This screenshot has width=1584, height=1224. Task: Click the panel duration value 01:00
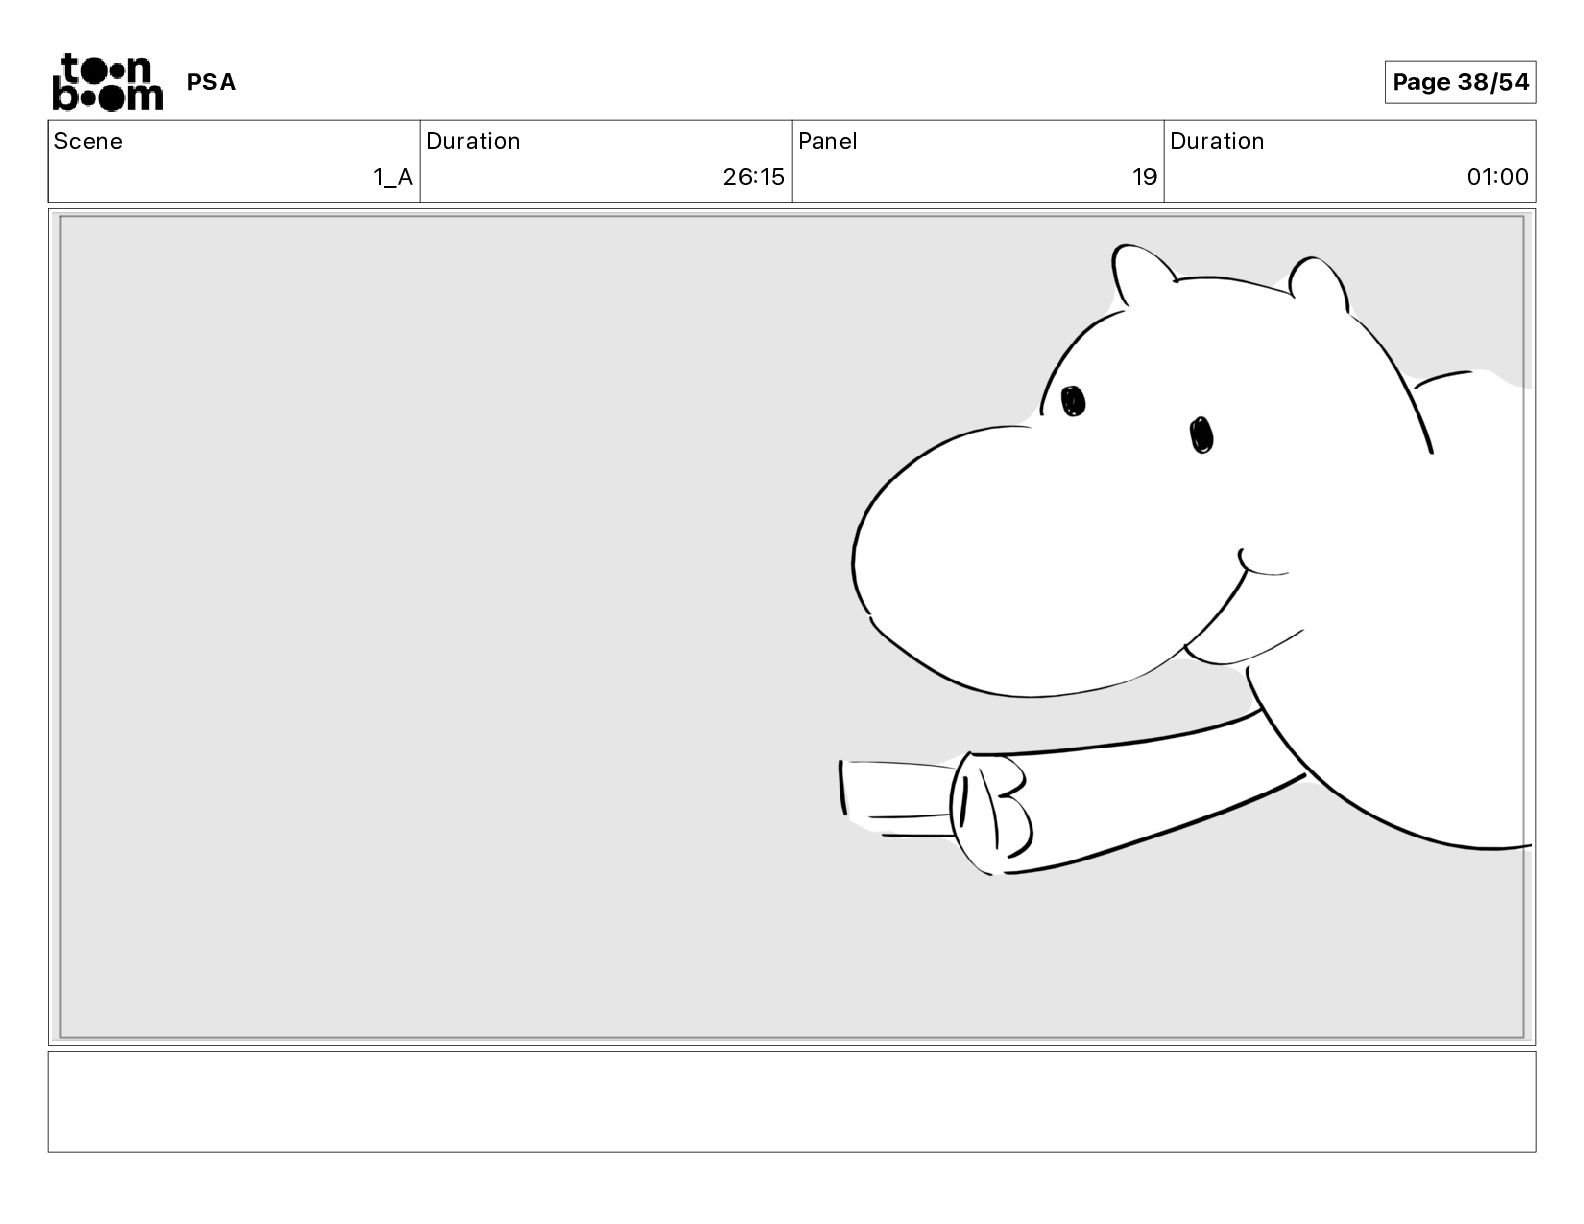1497,177
